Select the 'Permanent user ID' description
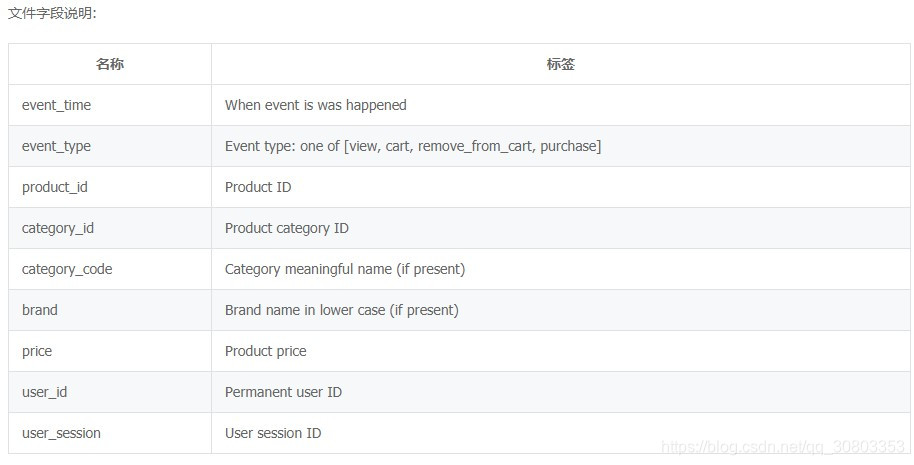The image size is (914, 465). 283,392
